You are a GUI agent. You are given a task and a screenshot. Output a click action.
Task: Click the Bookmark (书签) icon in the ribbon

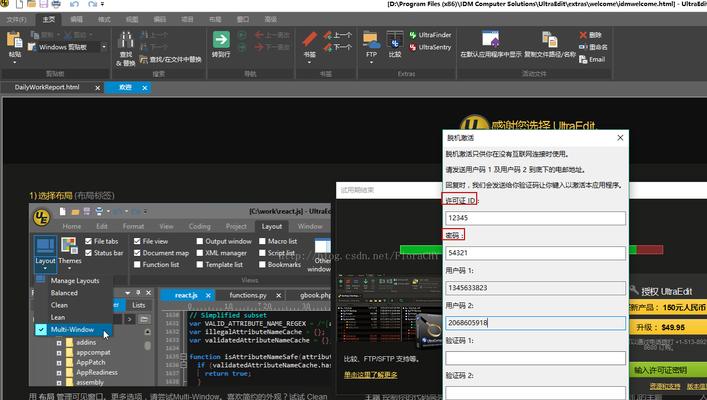309,40
